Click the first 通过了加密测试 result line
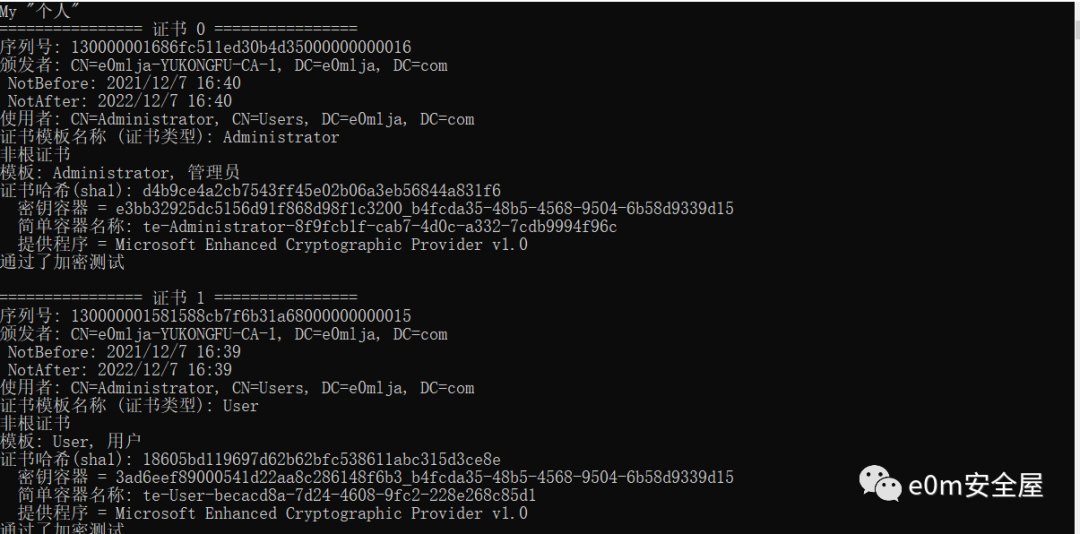This screenshot has height=534, width=1080. pos(62,263)
